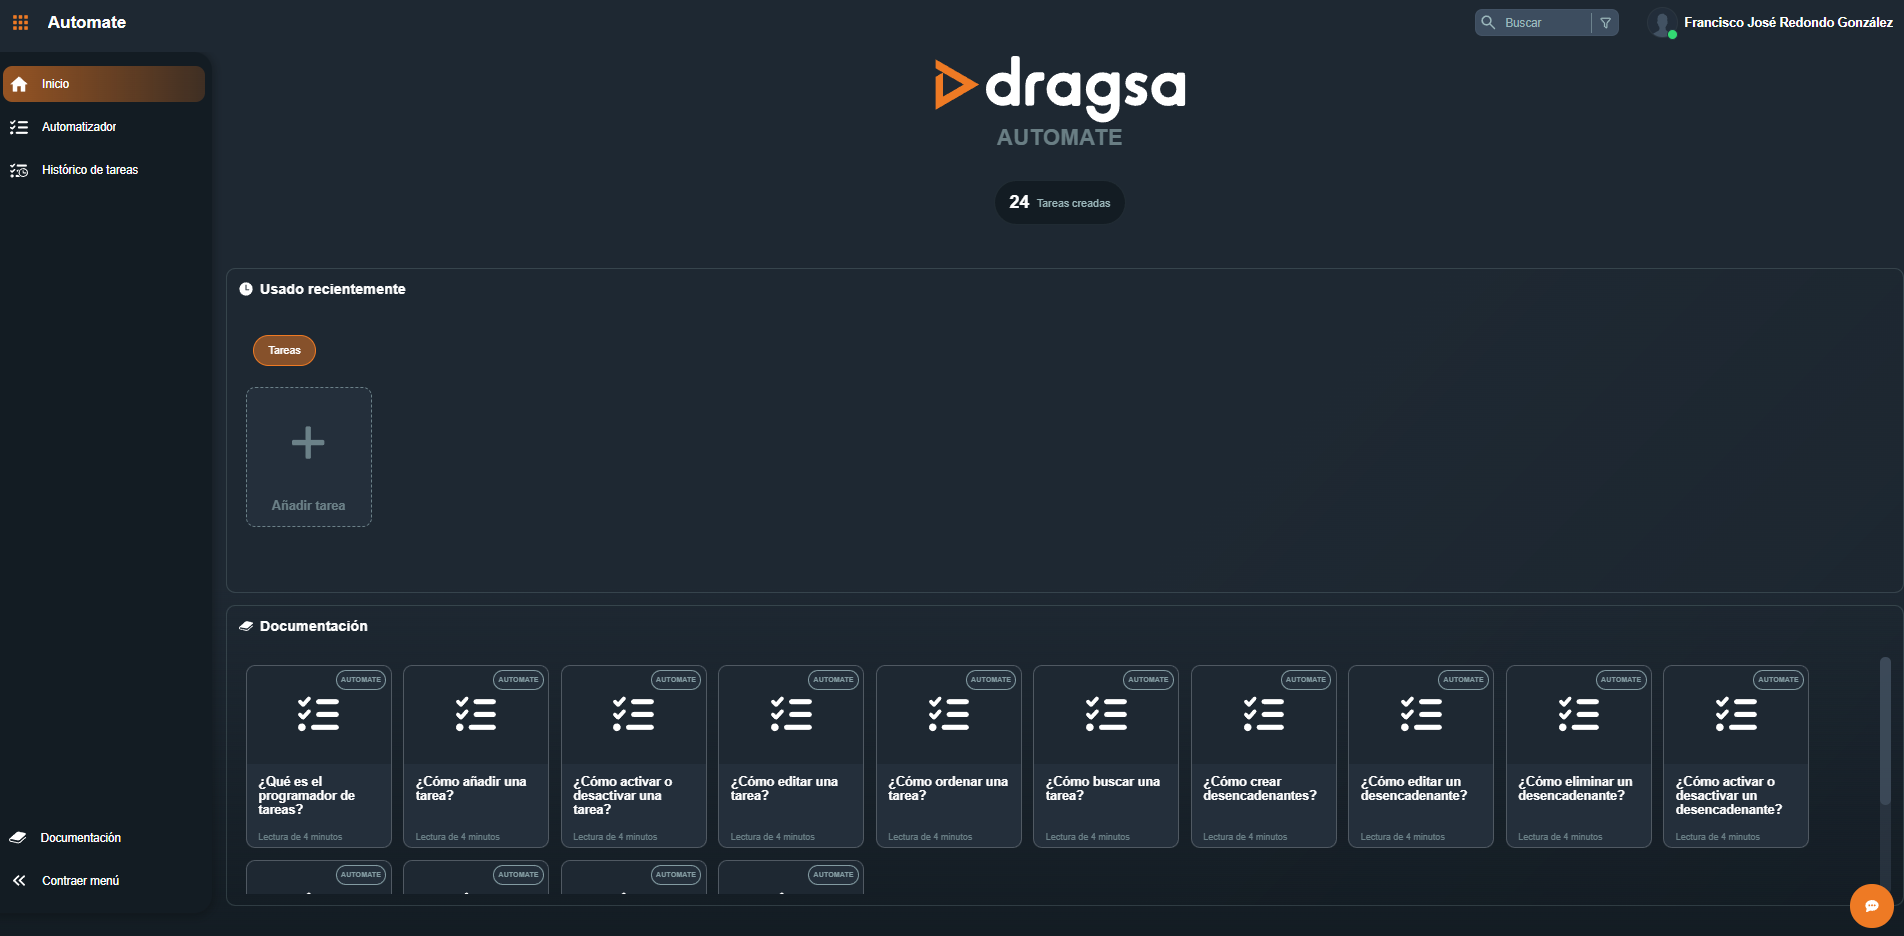This screenshot has width=1904, height=936.
Task: Open the user menu Francisco José Redondo González
Action: click(x=1786, y=22)
